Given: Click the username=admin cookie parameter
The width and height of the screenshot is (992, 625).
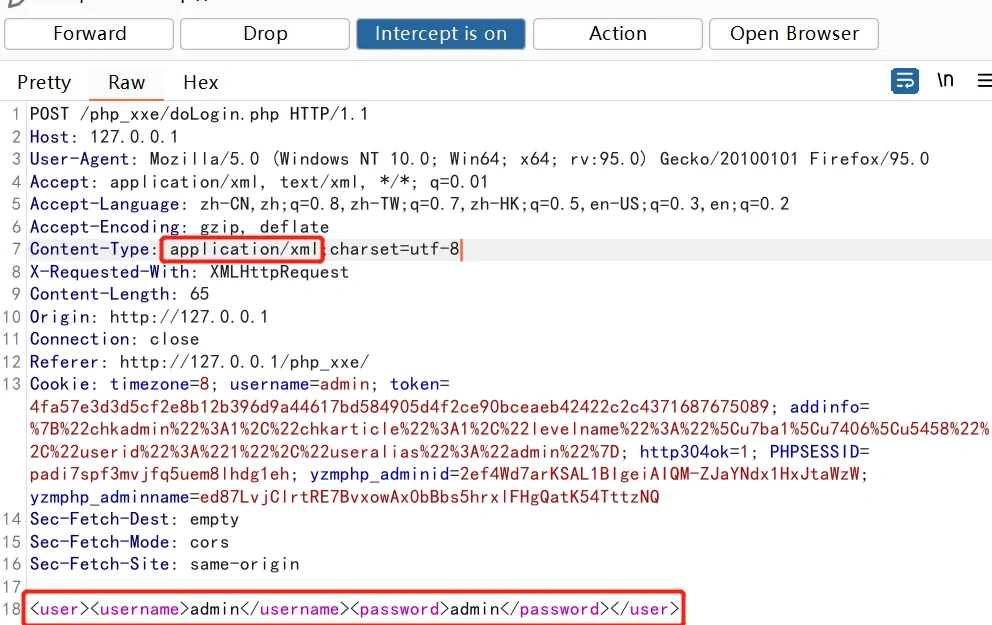Looking at the screenshot, I should coord(299,385).
